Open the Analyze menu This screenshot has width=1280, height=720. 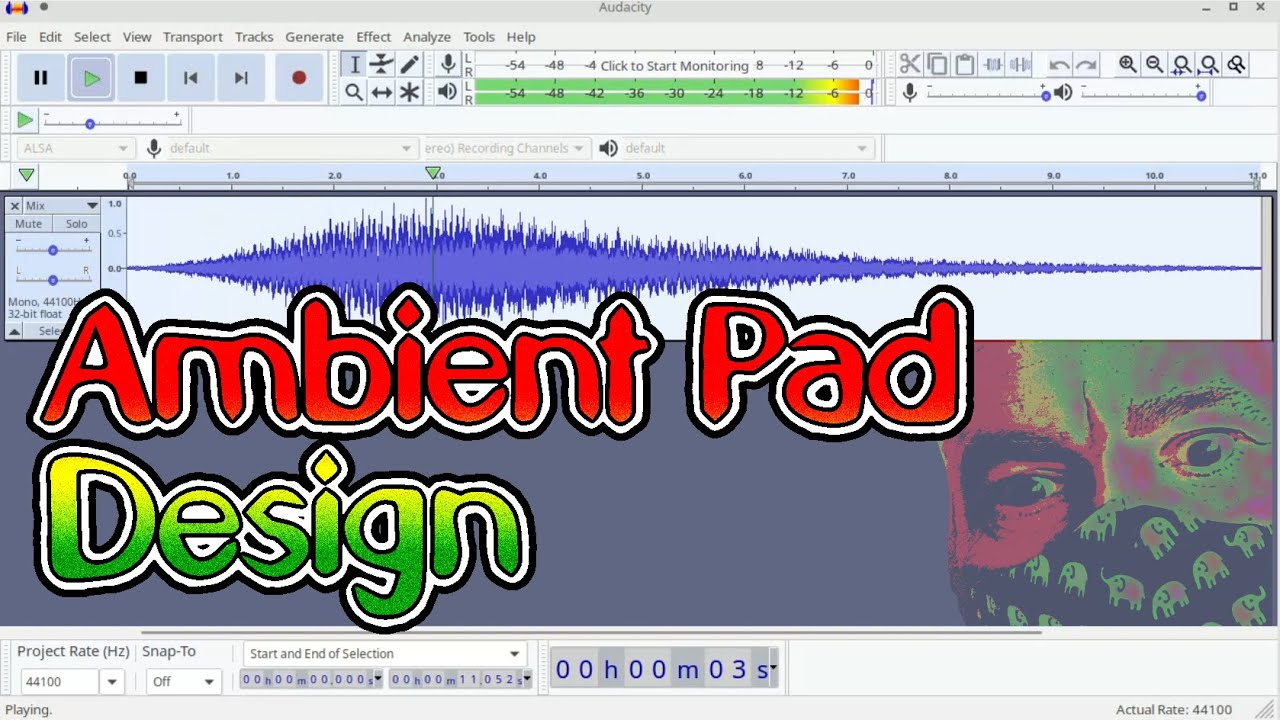427,36
